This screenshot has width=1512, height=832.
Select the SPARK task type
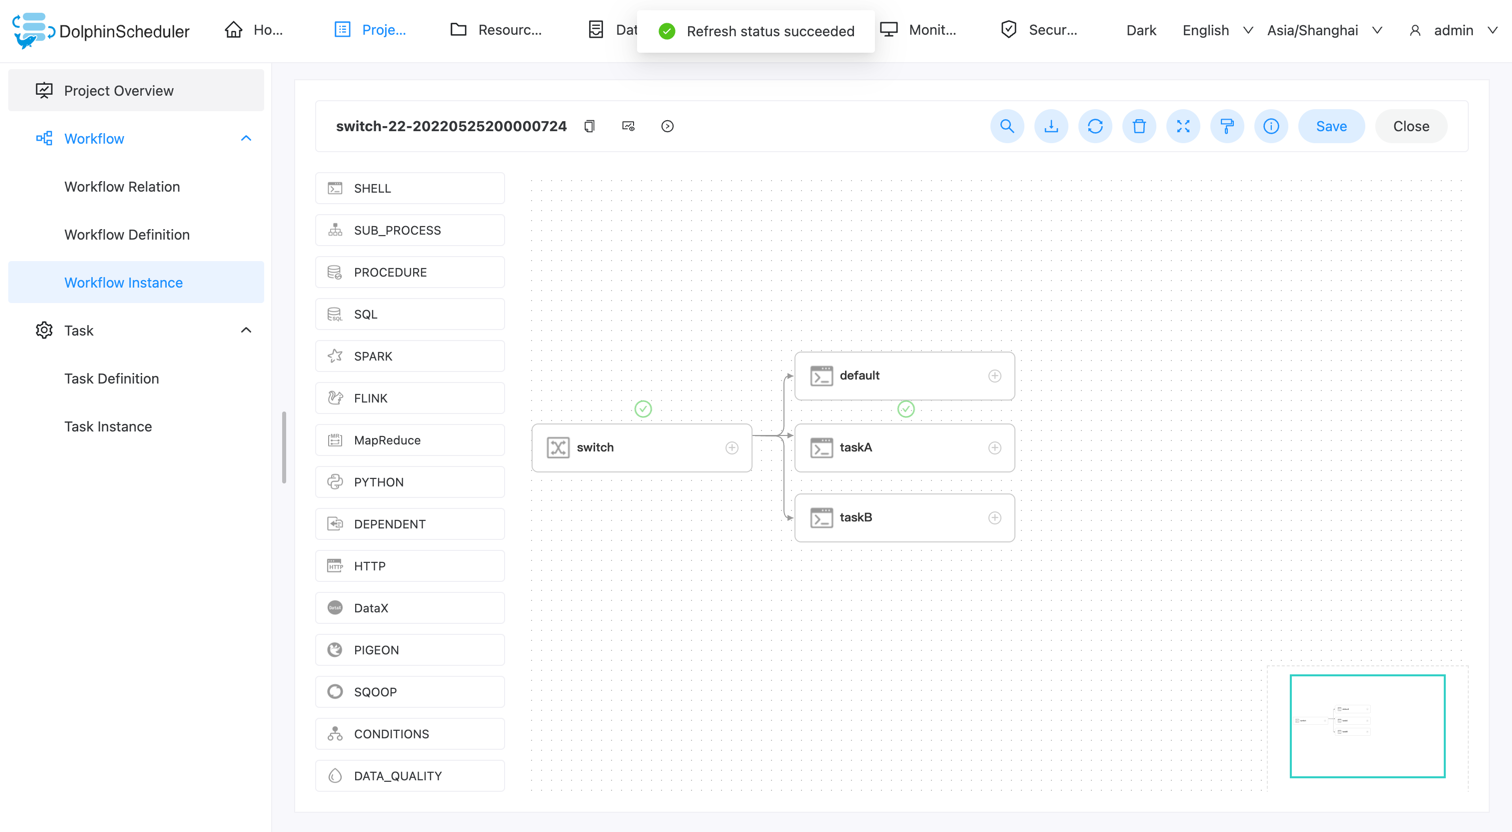click(x=409, y=355)
